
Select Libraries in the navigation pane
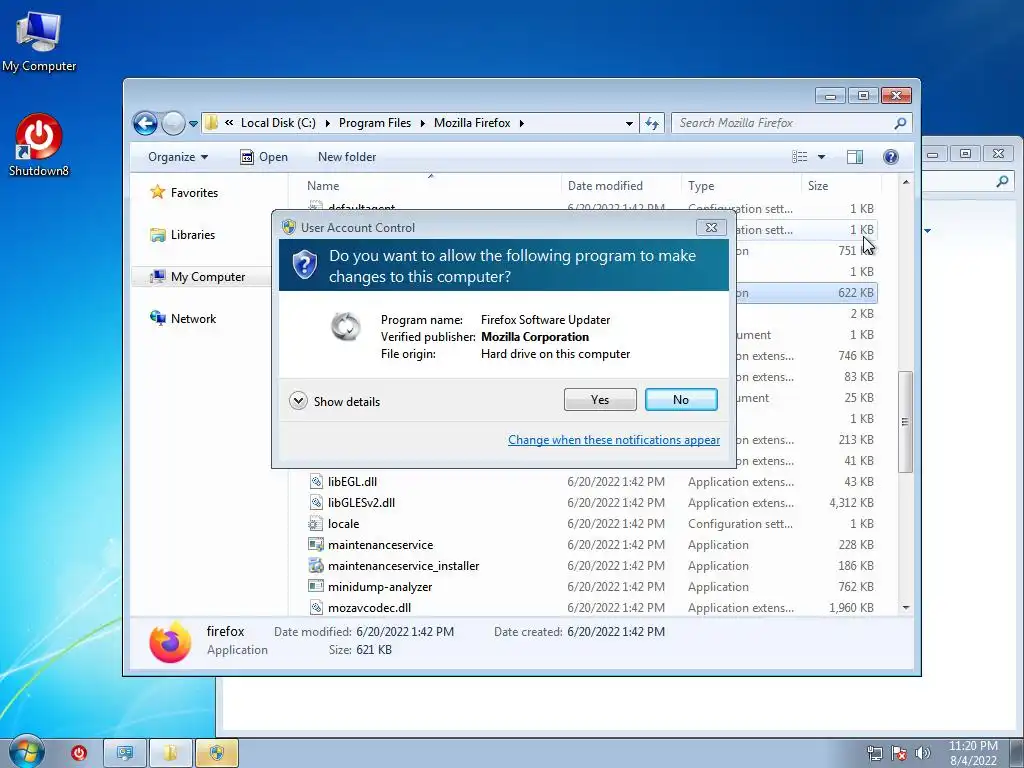tap(193, 234)
